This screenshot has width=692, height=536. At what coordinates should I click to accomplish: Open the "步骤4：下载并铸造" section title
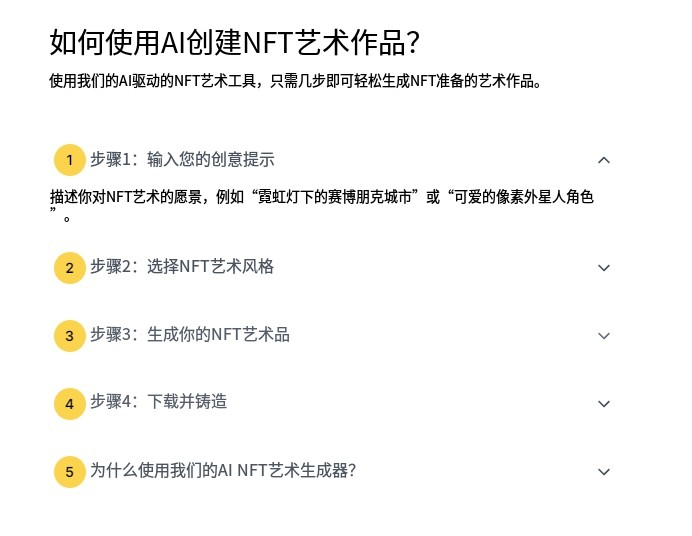(158, 402)
